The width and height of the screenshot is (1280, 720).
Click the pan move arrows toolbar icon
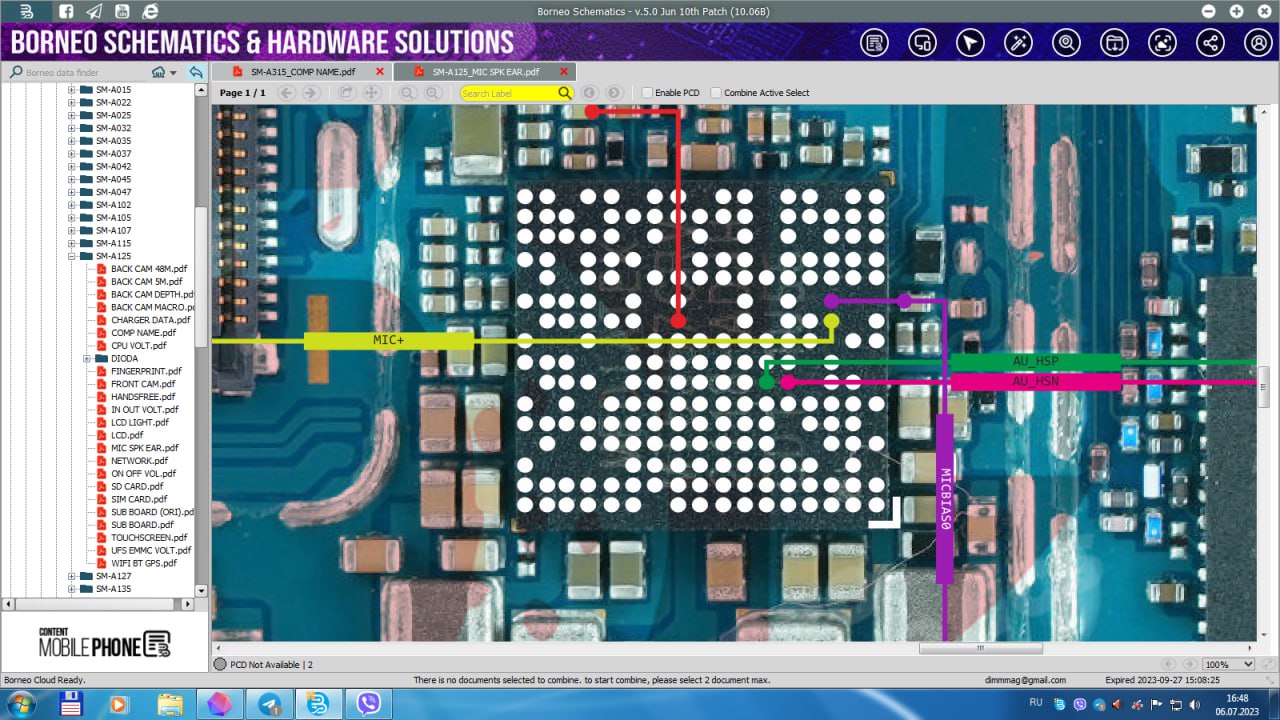tap(371, 93)
